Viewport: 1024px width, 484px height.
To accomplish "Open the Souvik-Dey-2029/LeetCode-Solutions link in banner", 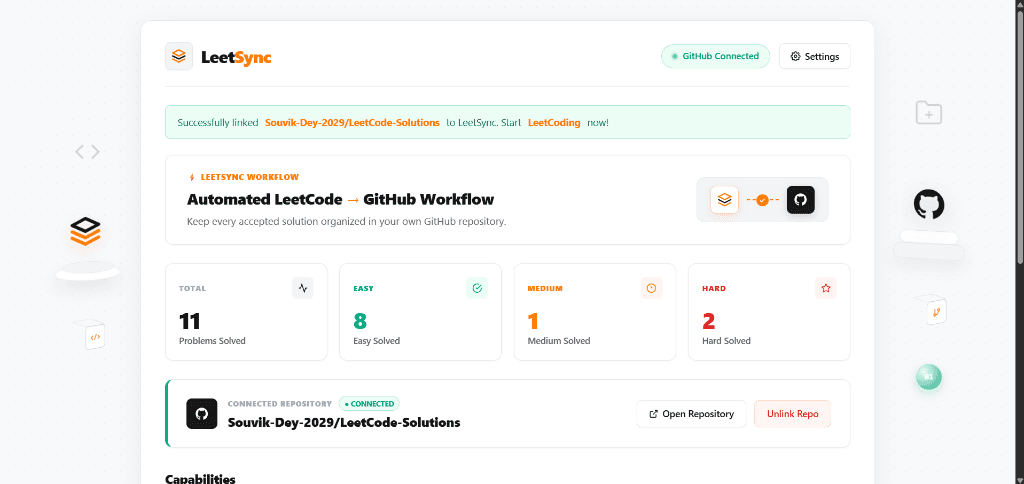I will pyautogui.click(x=352, y=122).
